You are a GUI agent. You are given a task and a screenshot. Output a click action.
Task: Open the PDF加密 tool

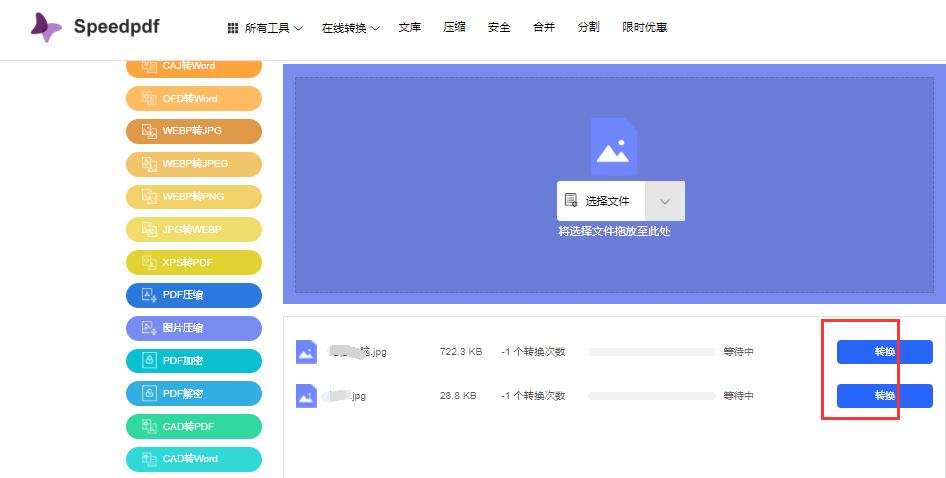[x=194, y=361]
